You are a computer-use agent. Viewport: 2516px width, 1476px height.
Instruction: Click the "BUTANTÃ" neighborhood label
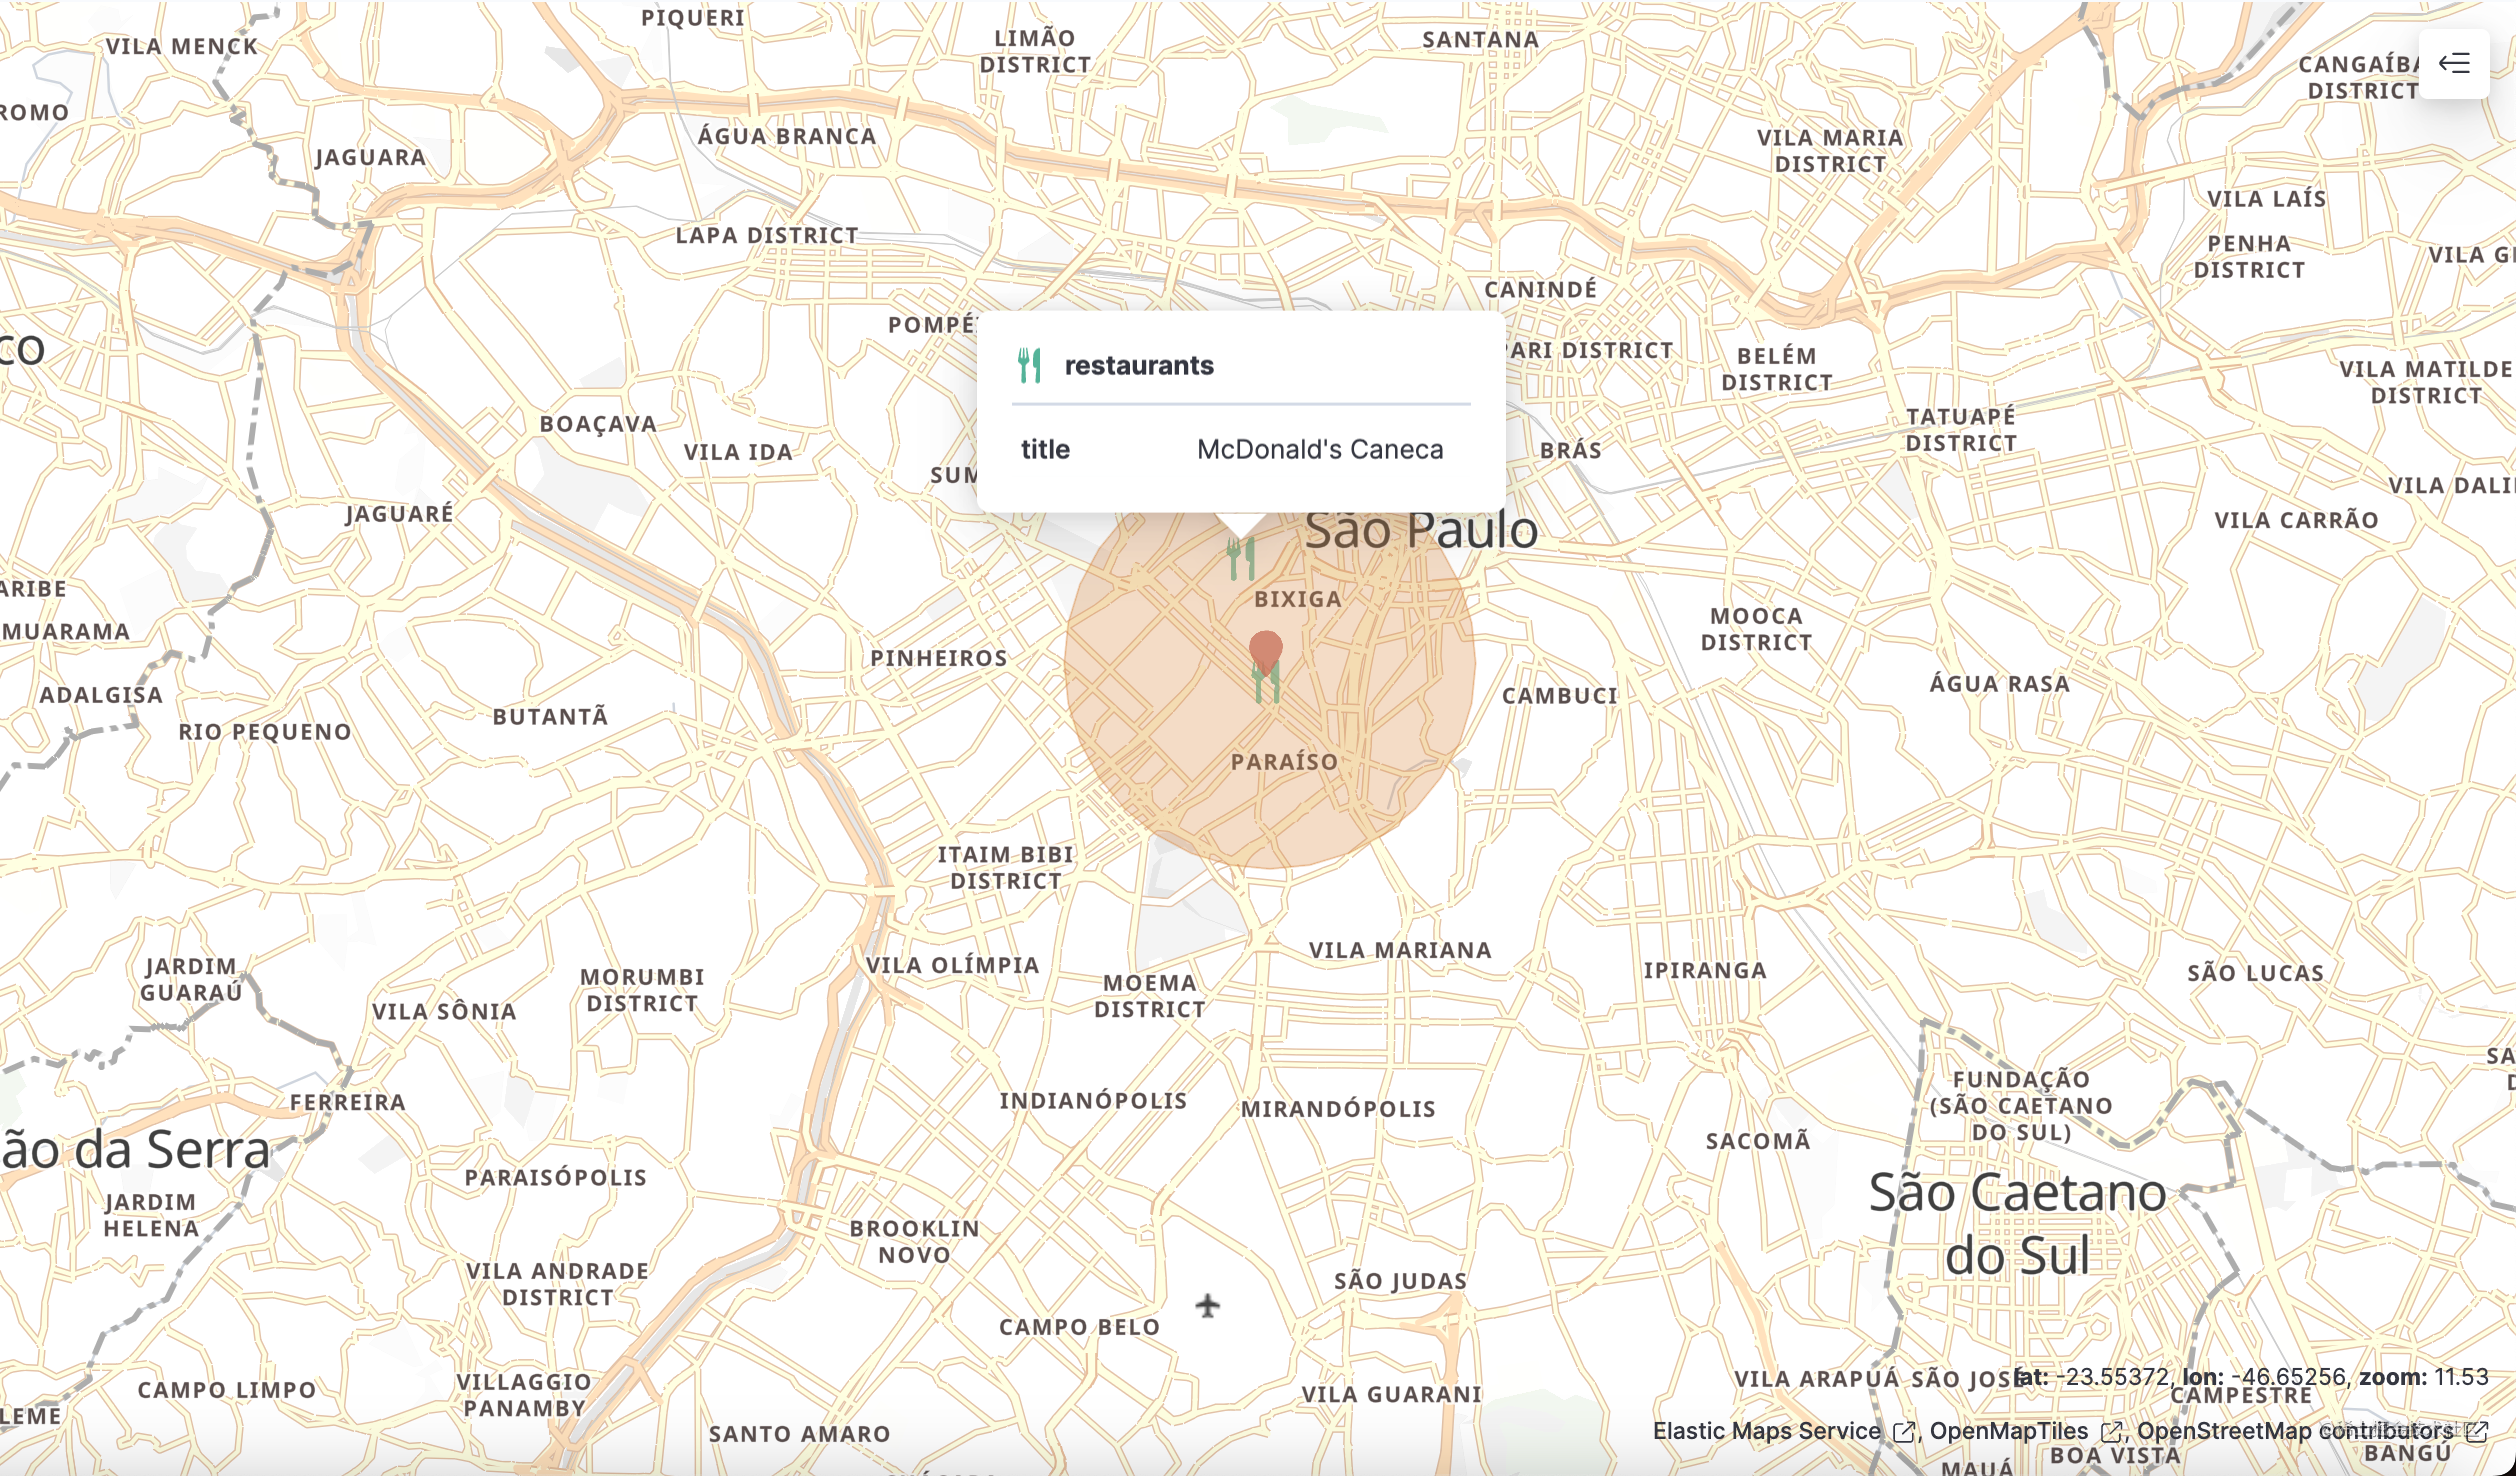pos(550,716)
